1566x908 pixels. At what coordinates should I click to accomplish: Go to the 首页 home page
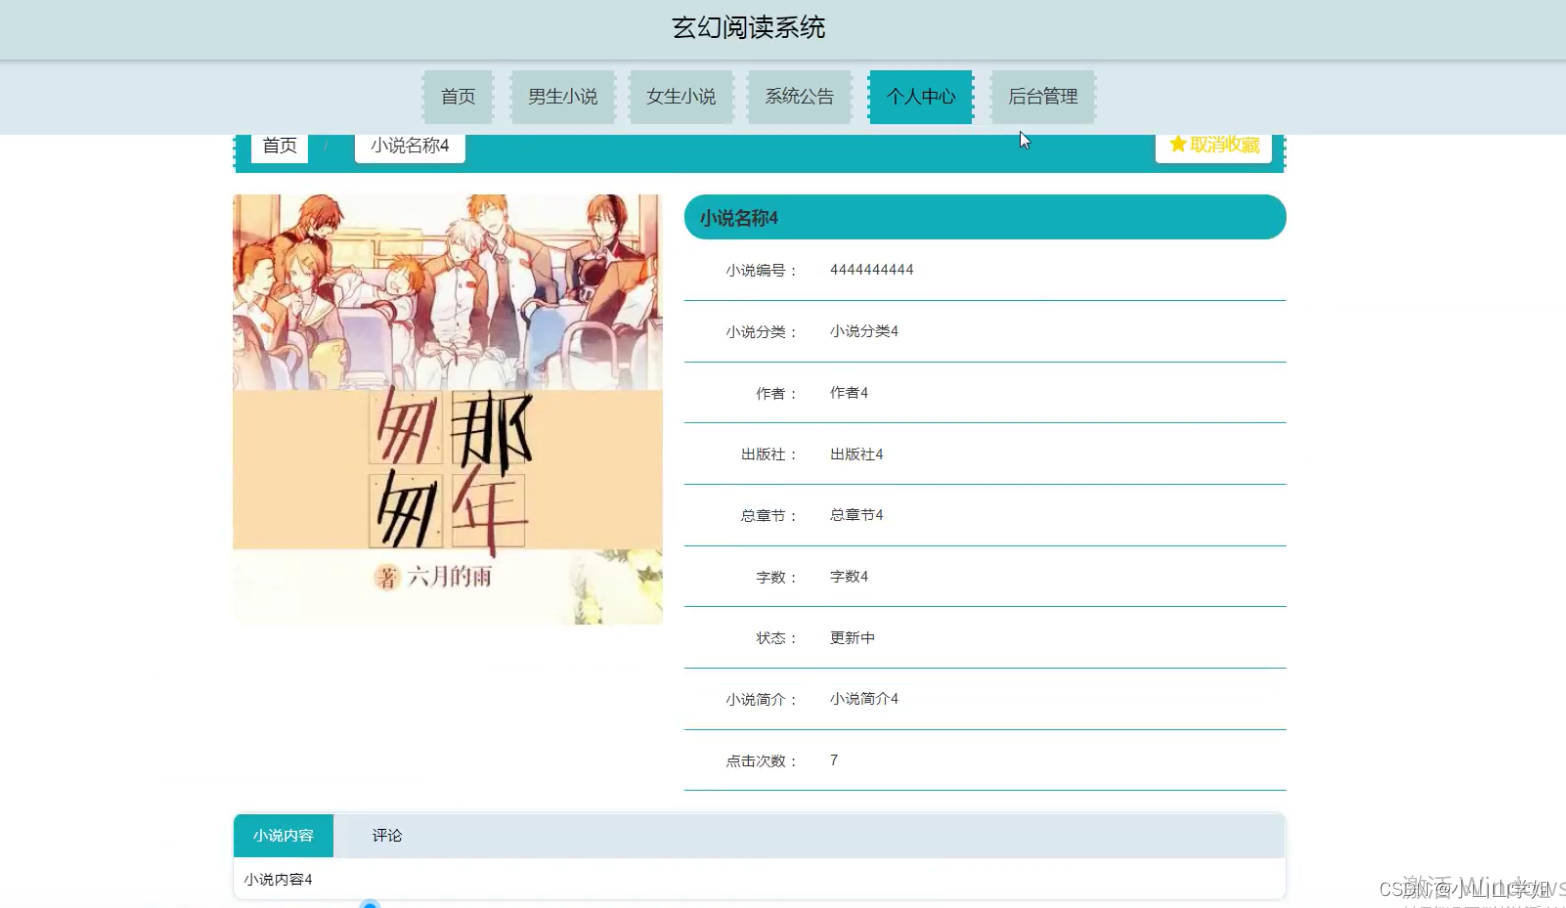[457, 96]
